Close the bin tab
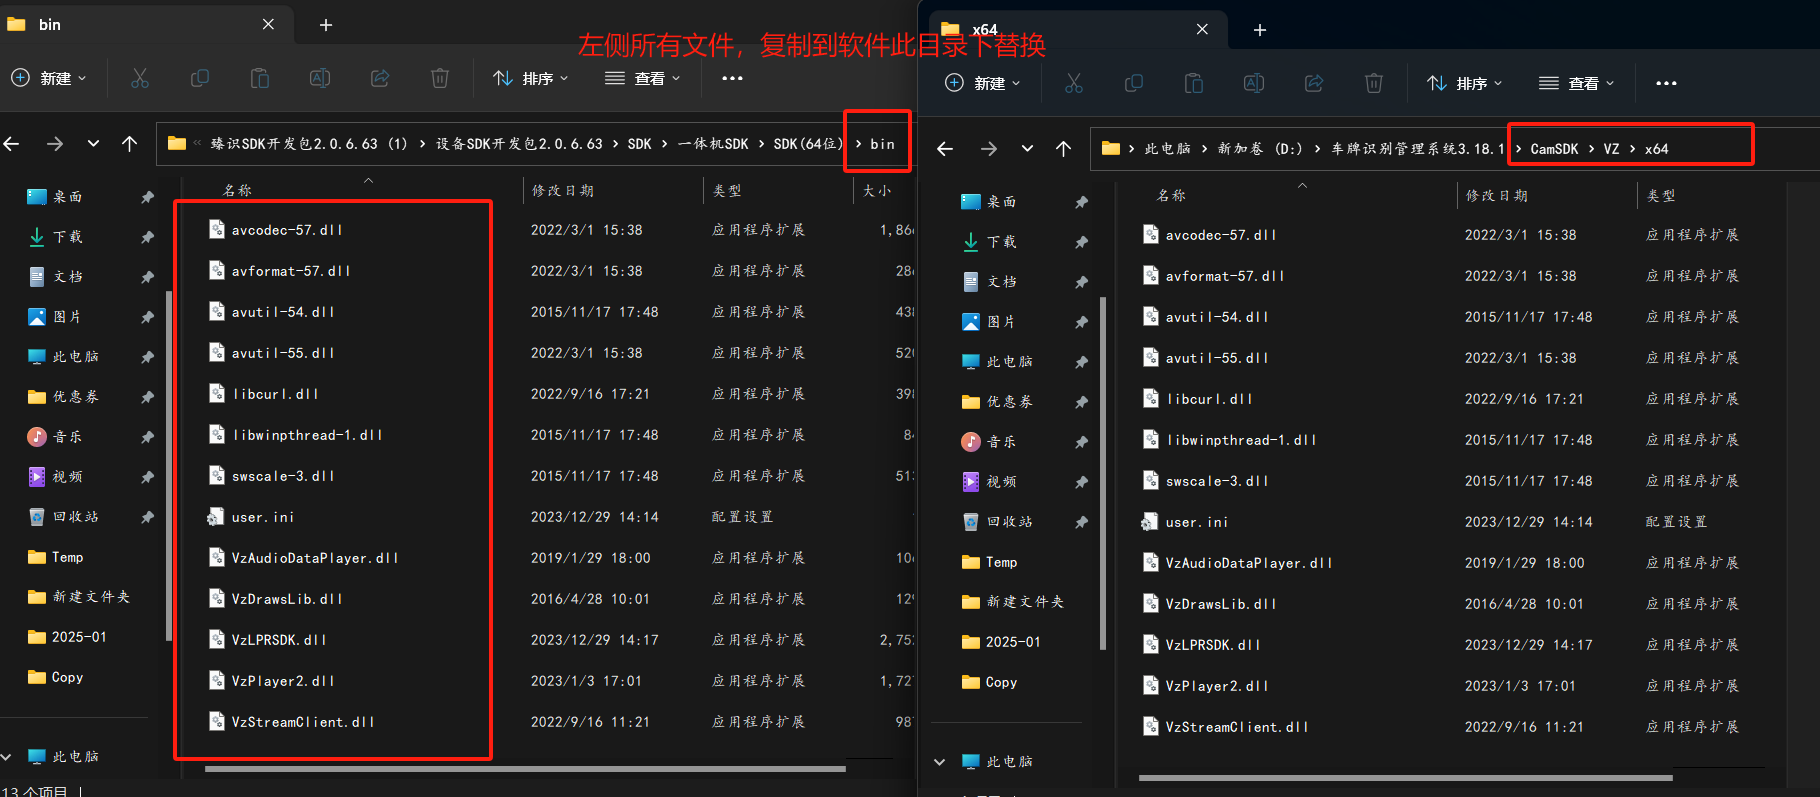Screen dimensions: 1820x797 (x=268, y=25)
